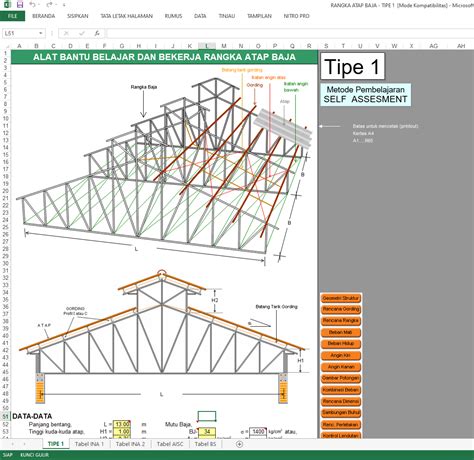The image size is (474, 460).
Task: Click the formula bar cancel X icon
Action: (x=66, y=33)
